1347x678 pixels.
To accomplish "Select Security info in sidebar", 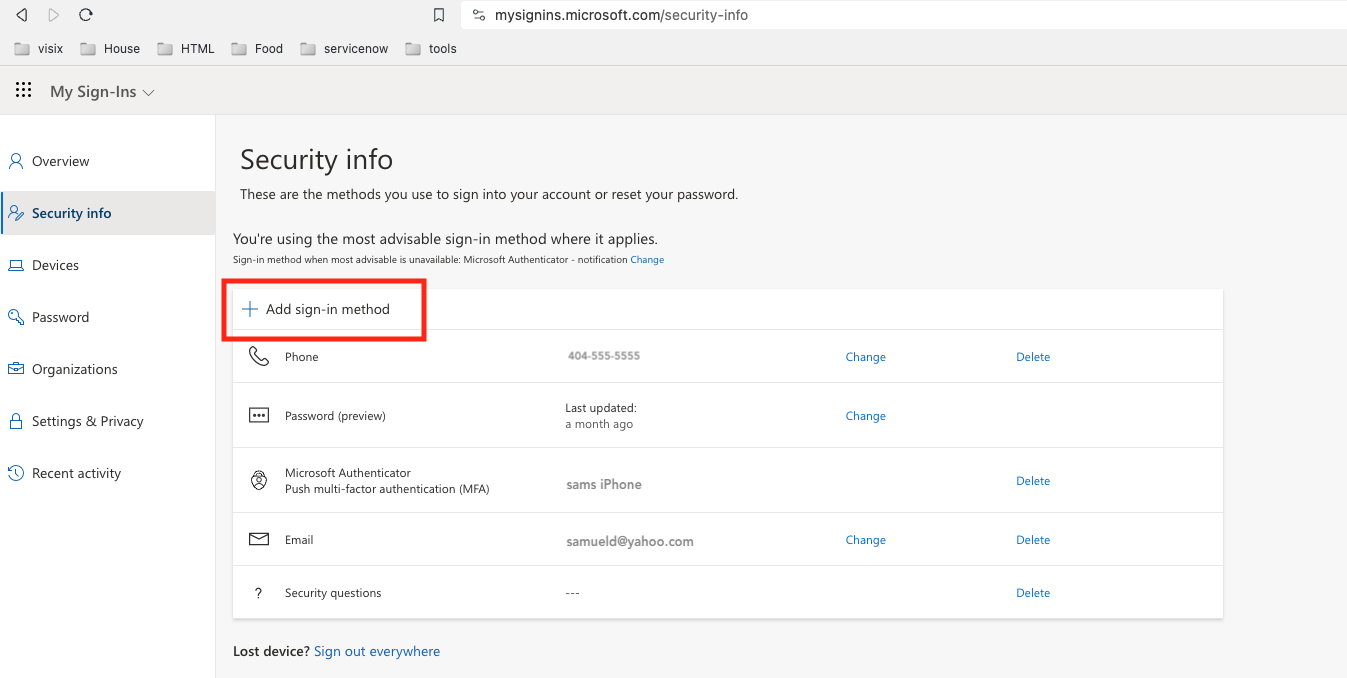I will pyautogui.click(x=107, y=213).
